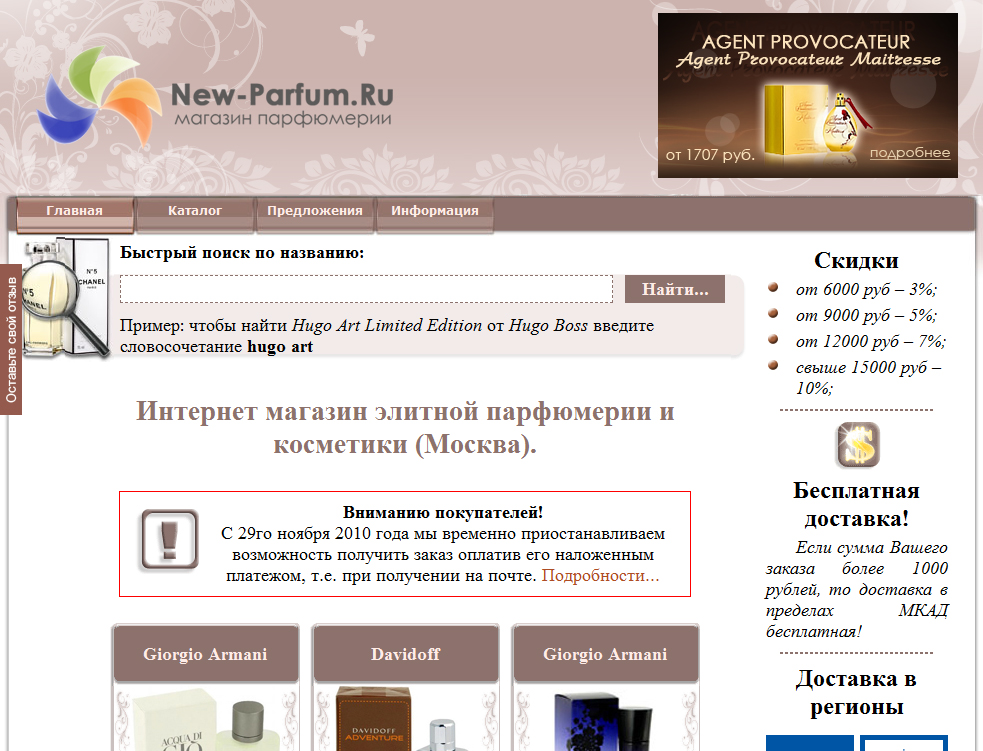Click the Скидки heading
This screenshot has height=751, width=983.
tap(856, 260)
